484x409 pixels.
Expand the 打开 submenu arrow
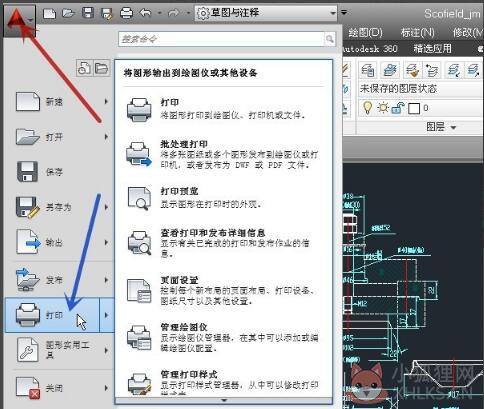point(106,137)
